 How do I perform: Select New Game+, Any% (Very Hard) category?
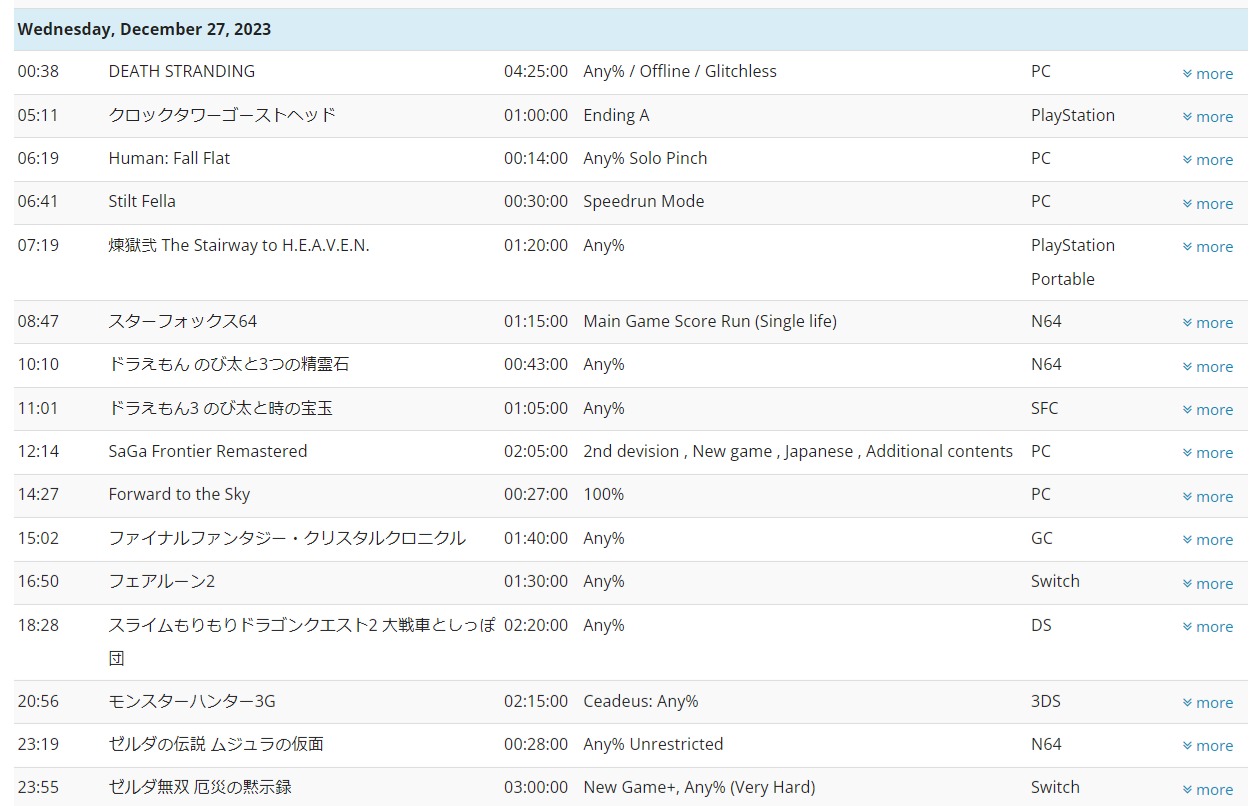pos(699,787)
